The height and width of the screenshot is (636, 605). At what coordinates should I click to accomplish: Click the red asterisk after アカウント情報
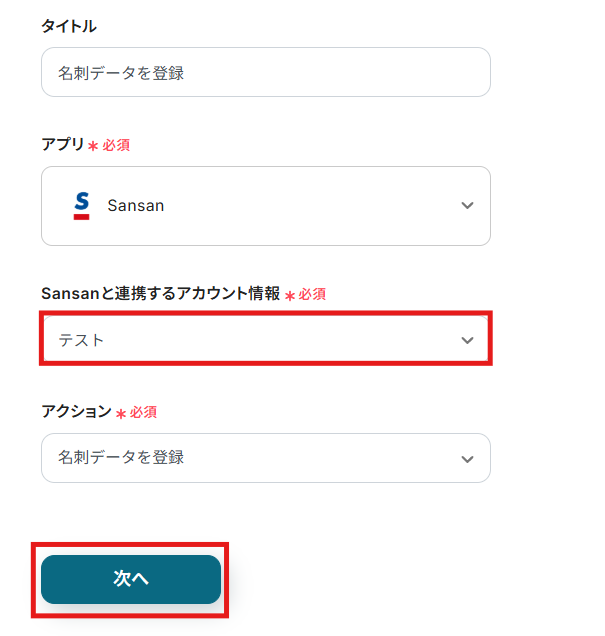(x=290, y=296)
